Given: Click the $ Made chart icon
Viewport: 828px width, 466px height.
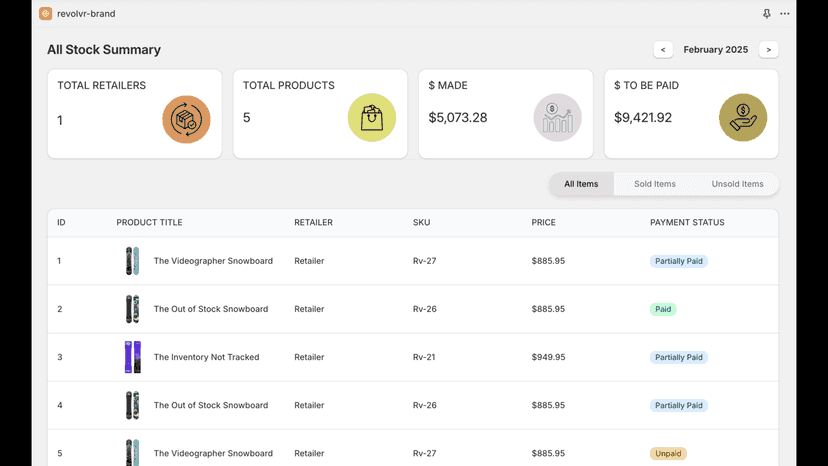Looking at the screenshot, I should pos(558,117).
